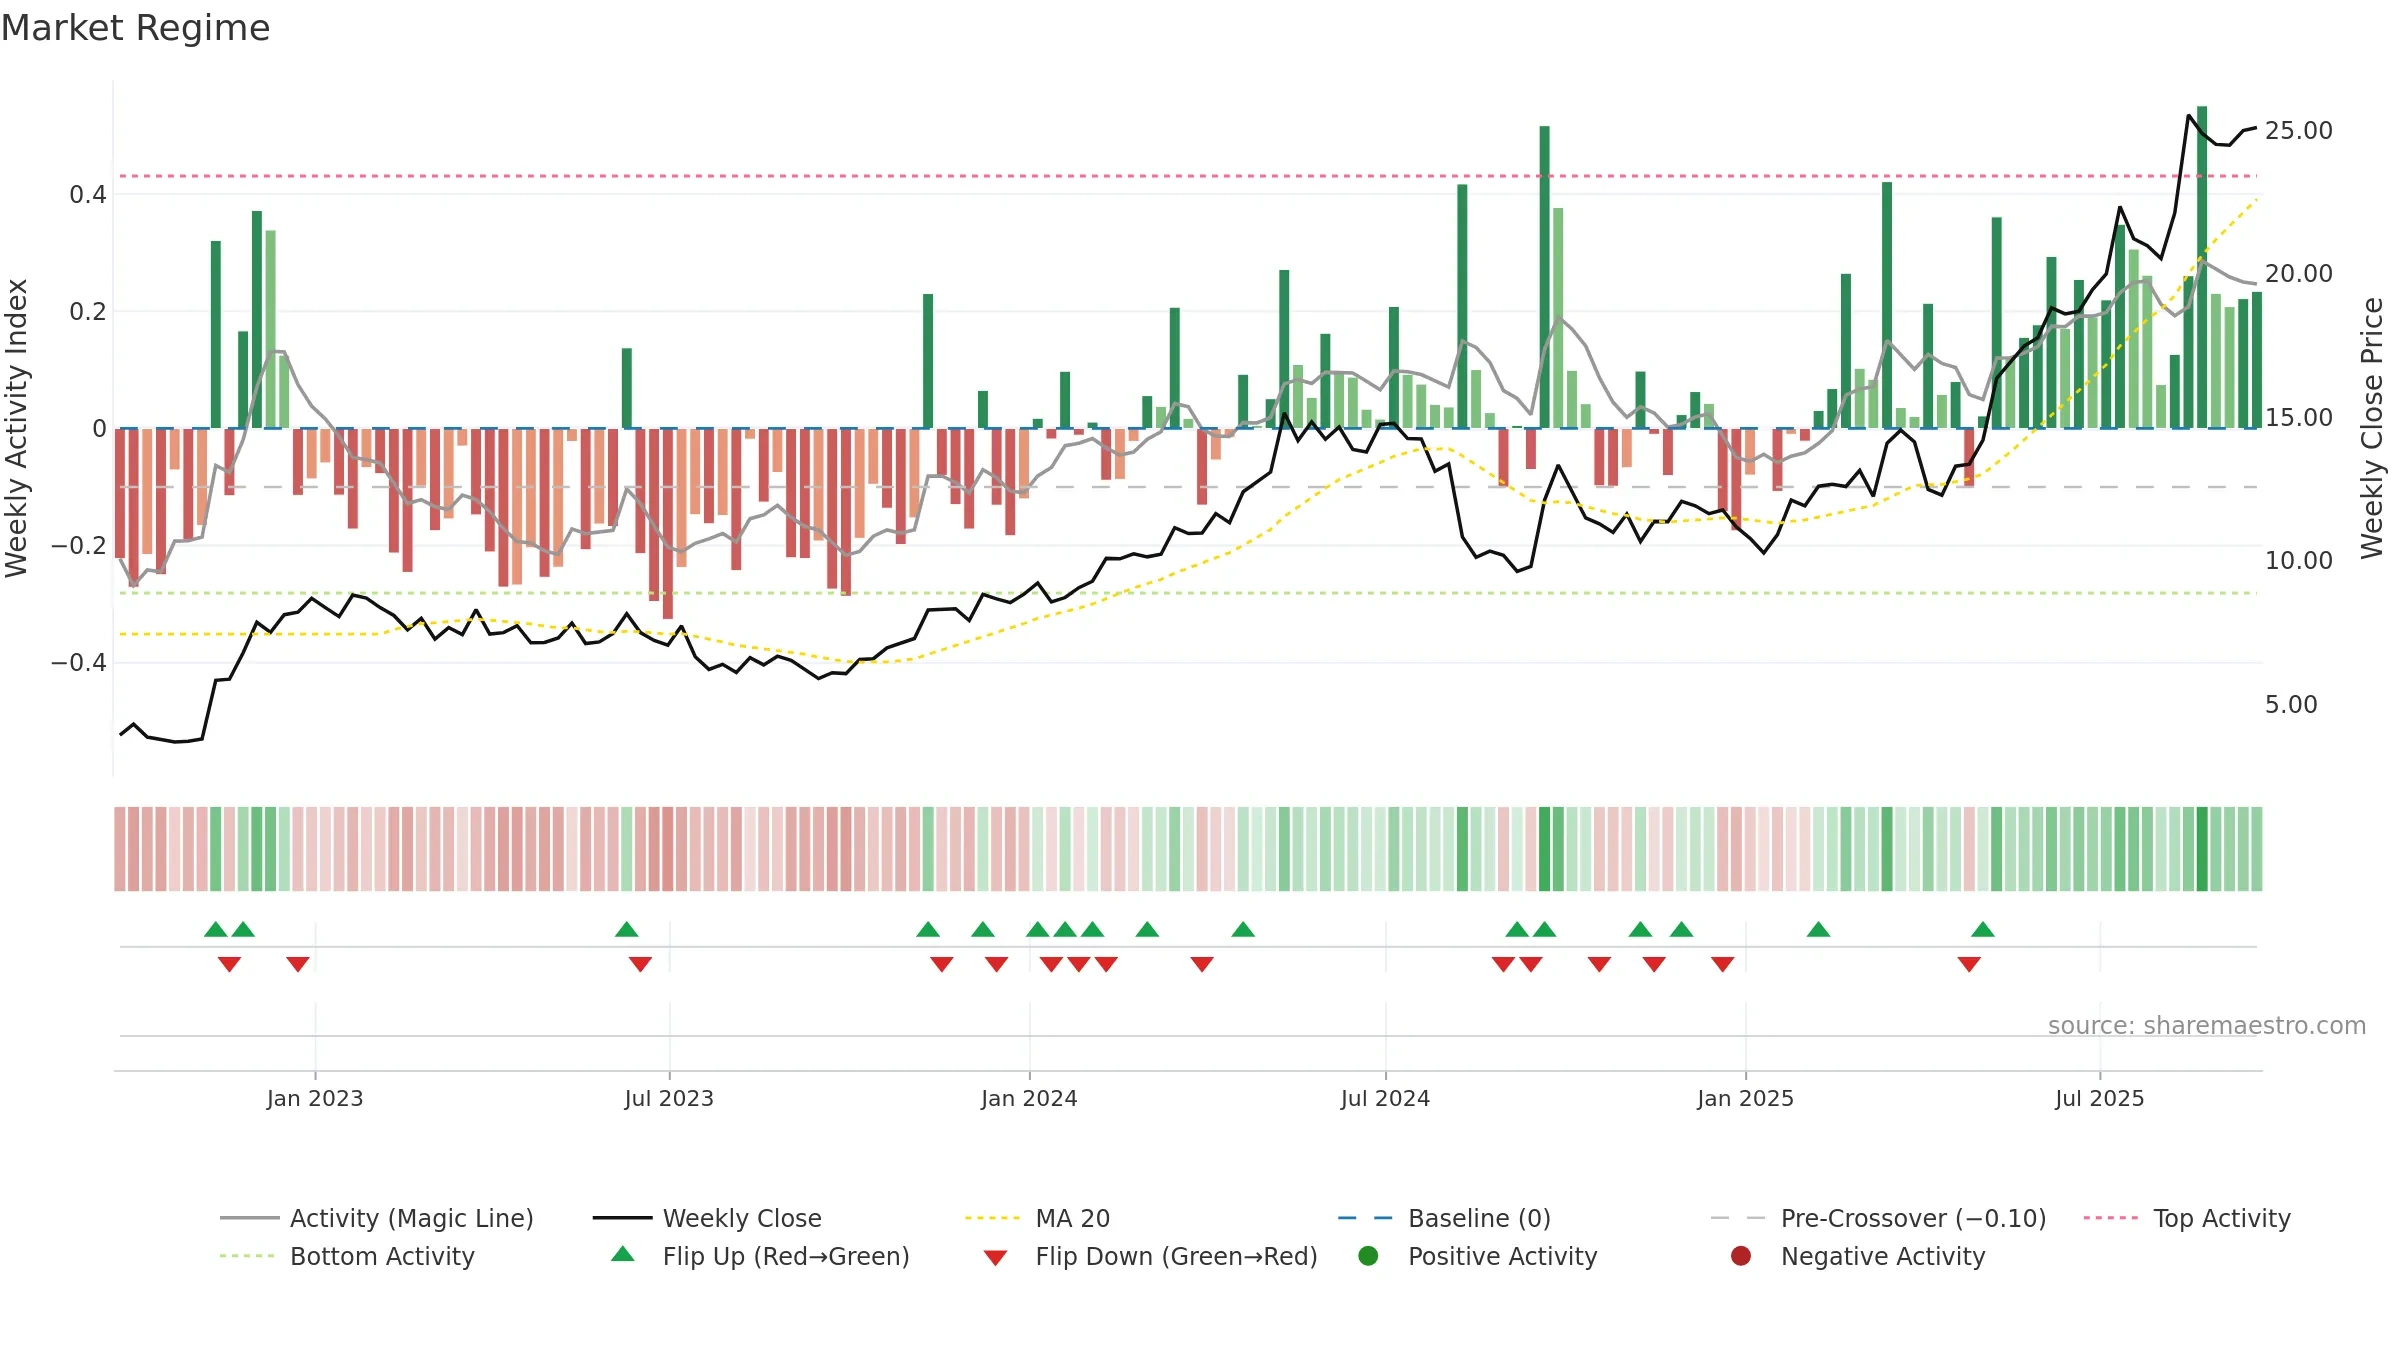Screen dimensions: 2400x1350
Task: Click the Flip Down triangle nearest Jul 2023
Action: tap(640, 964)
